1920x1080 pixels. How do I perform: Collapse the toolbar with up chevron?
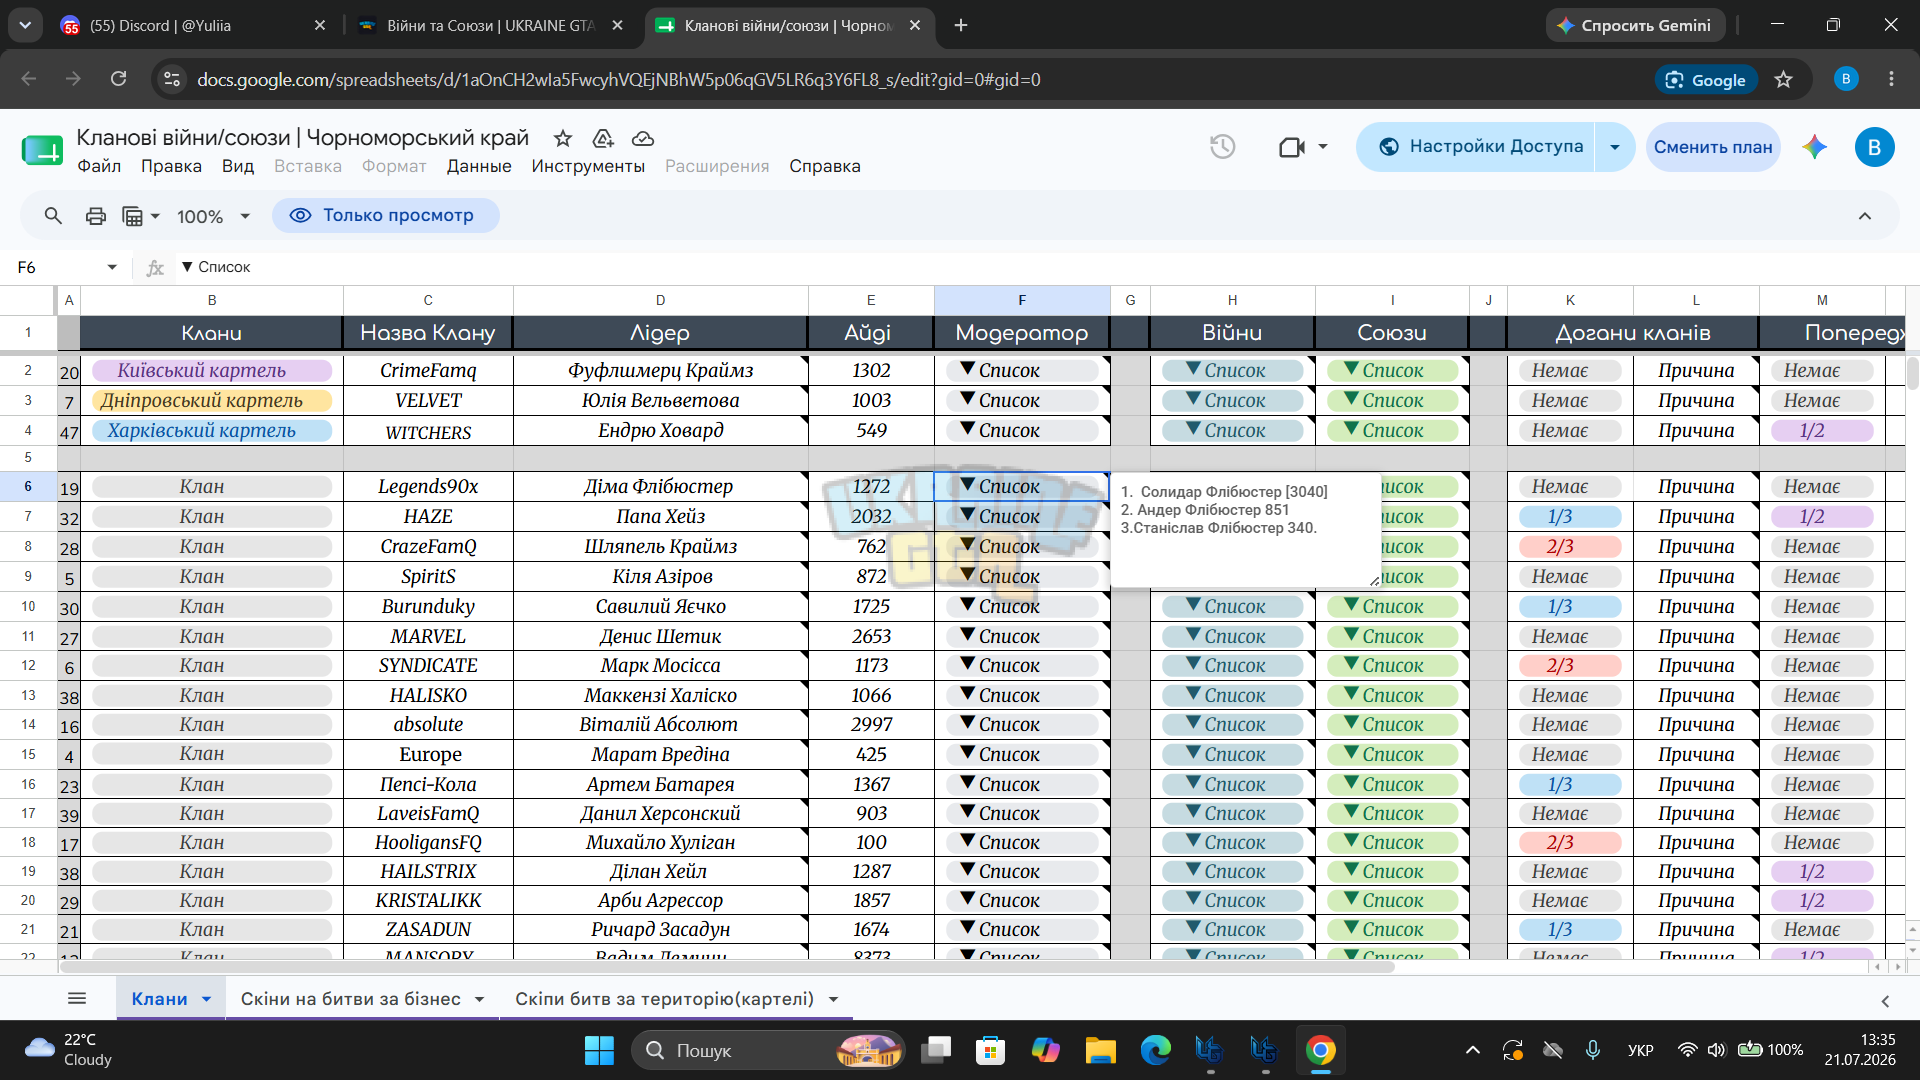[1864, 216]
